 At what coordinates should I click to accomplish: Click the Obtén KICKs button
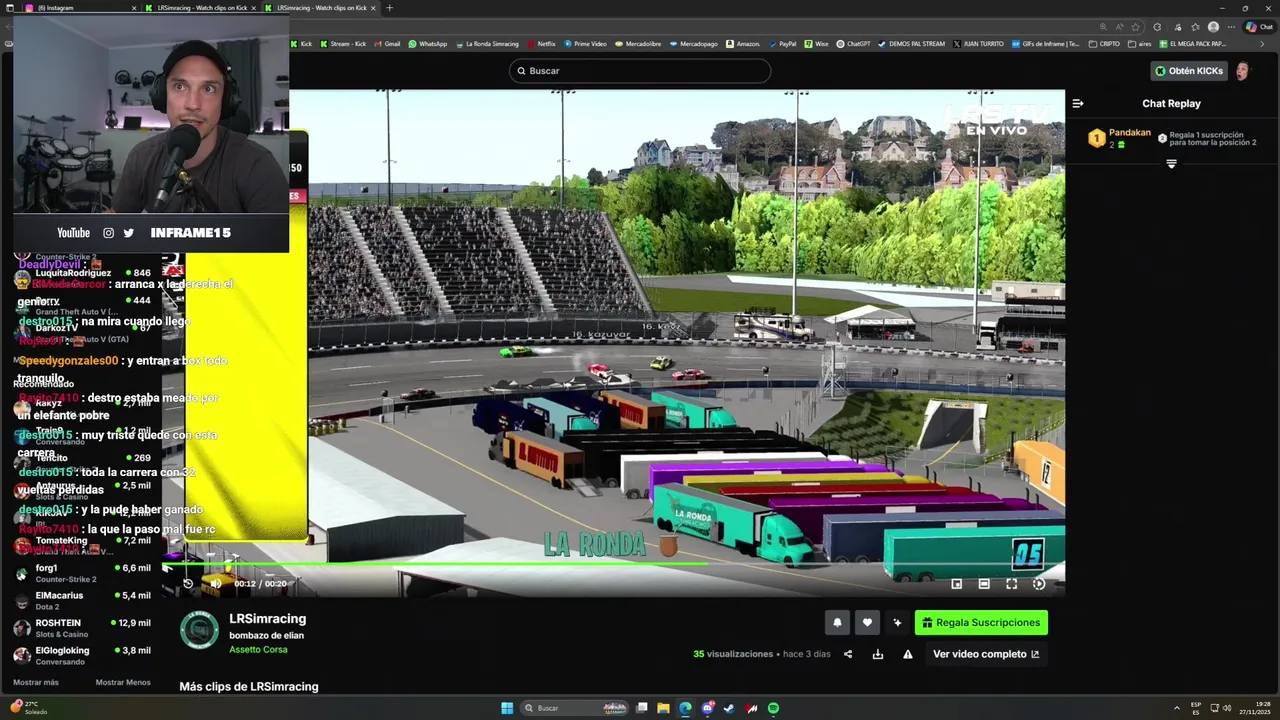1188,71
